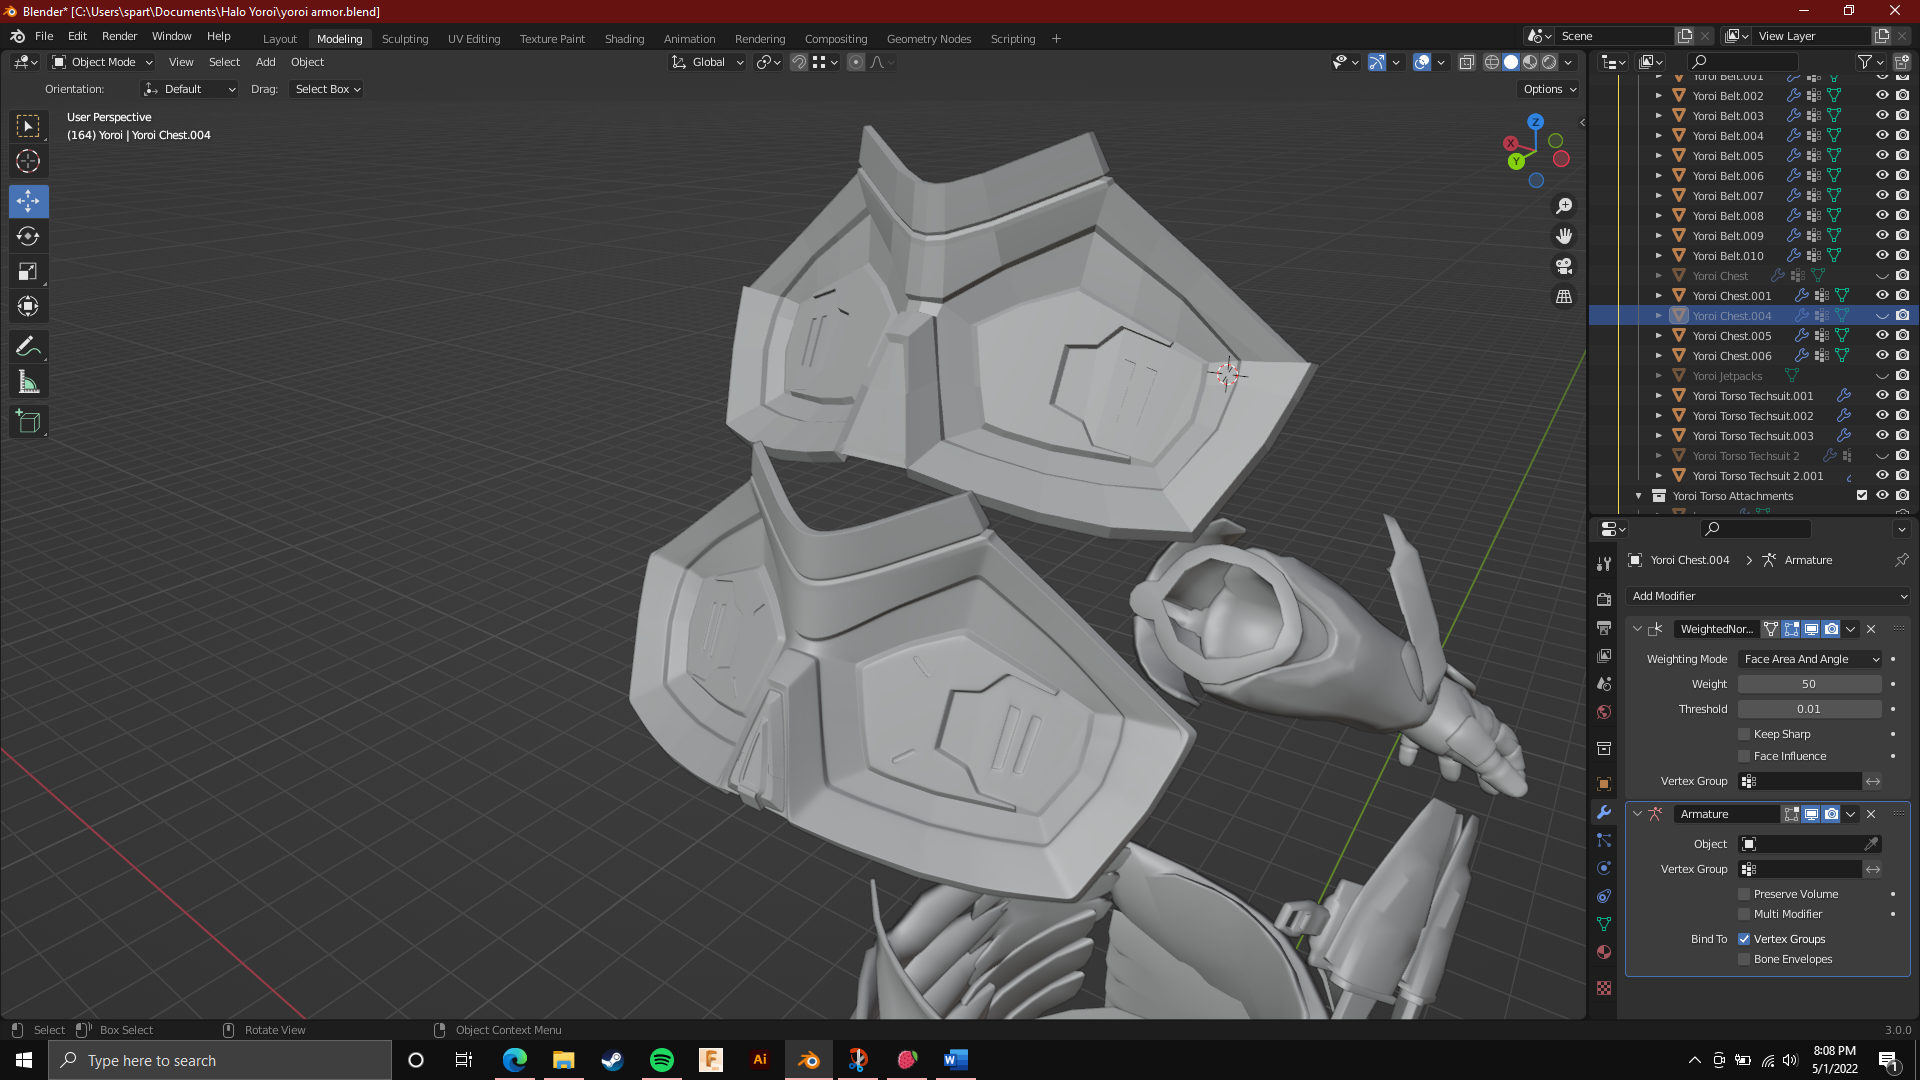Expand the Yoroi Chest.001 tree item
Viewport: 1920px width, 1080px height.
click(x=1659, y=296)
